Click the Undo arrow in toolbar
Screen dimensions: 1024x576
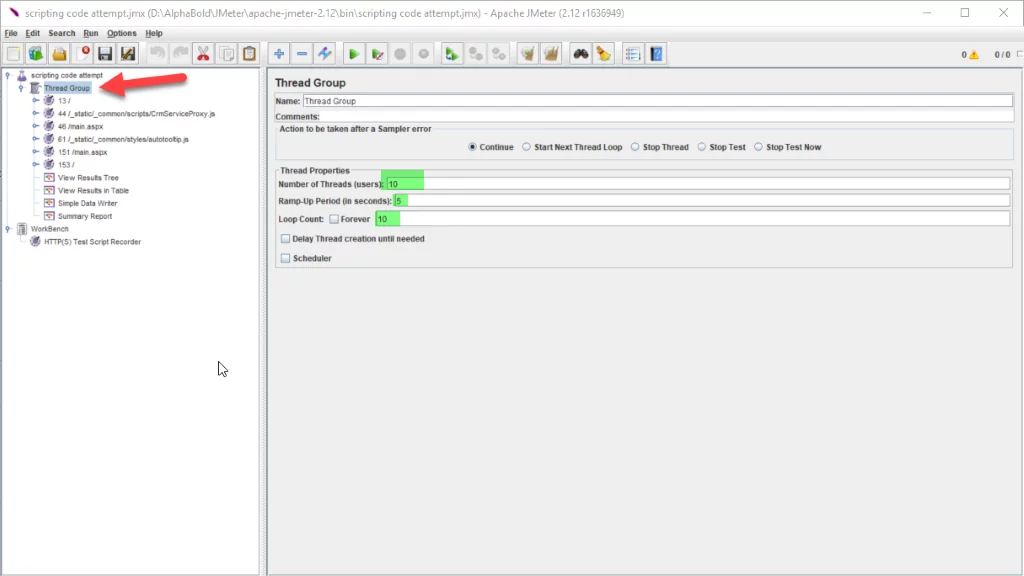pyautogui.click(x=157, y=54)
